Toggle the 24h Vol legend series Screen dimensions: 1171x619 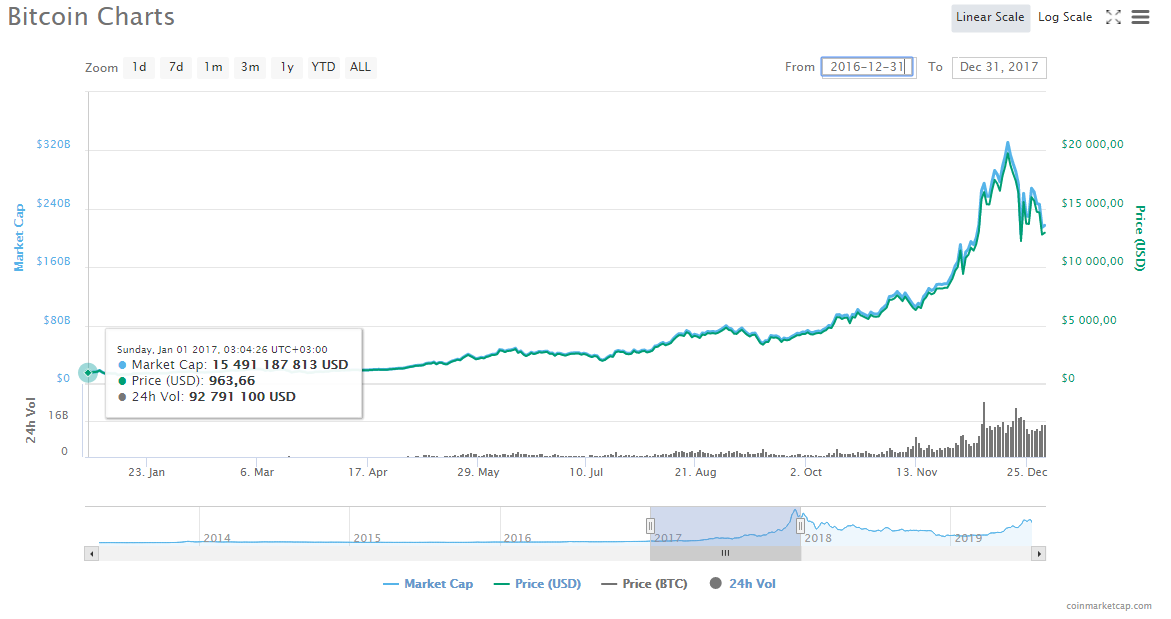click(x=743, y=584)
